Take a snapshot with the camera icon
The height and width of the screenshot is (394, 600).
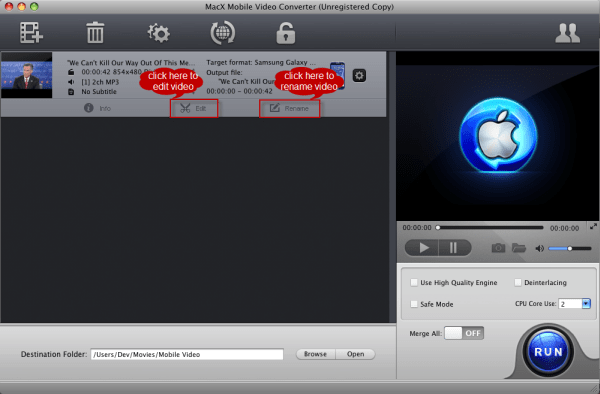[x=498, y=248]
